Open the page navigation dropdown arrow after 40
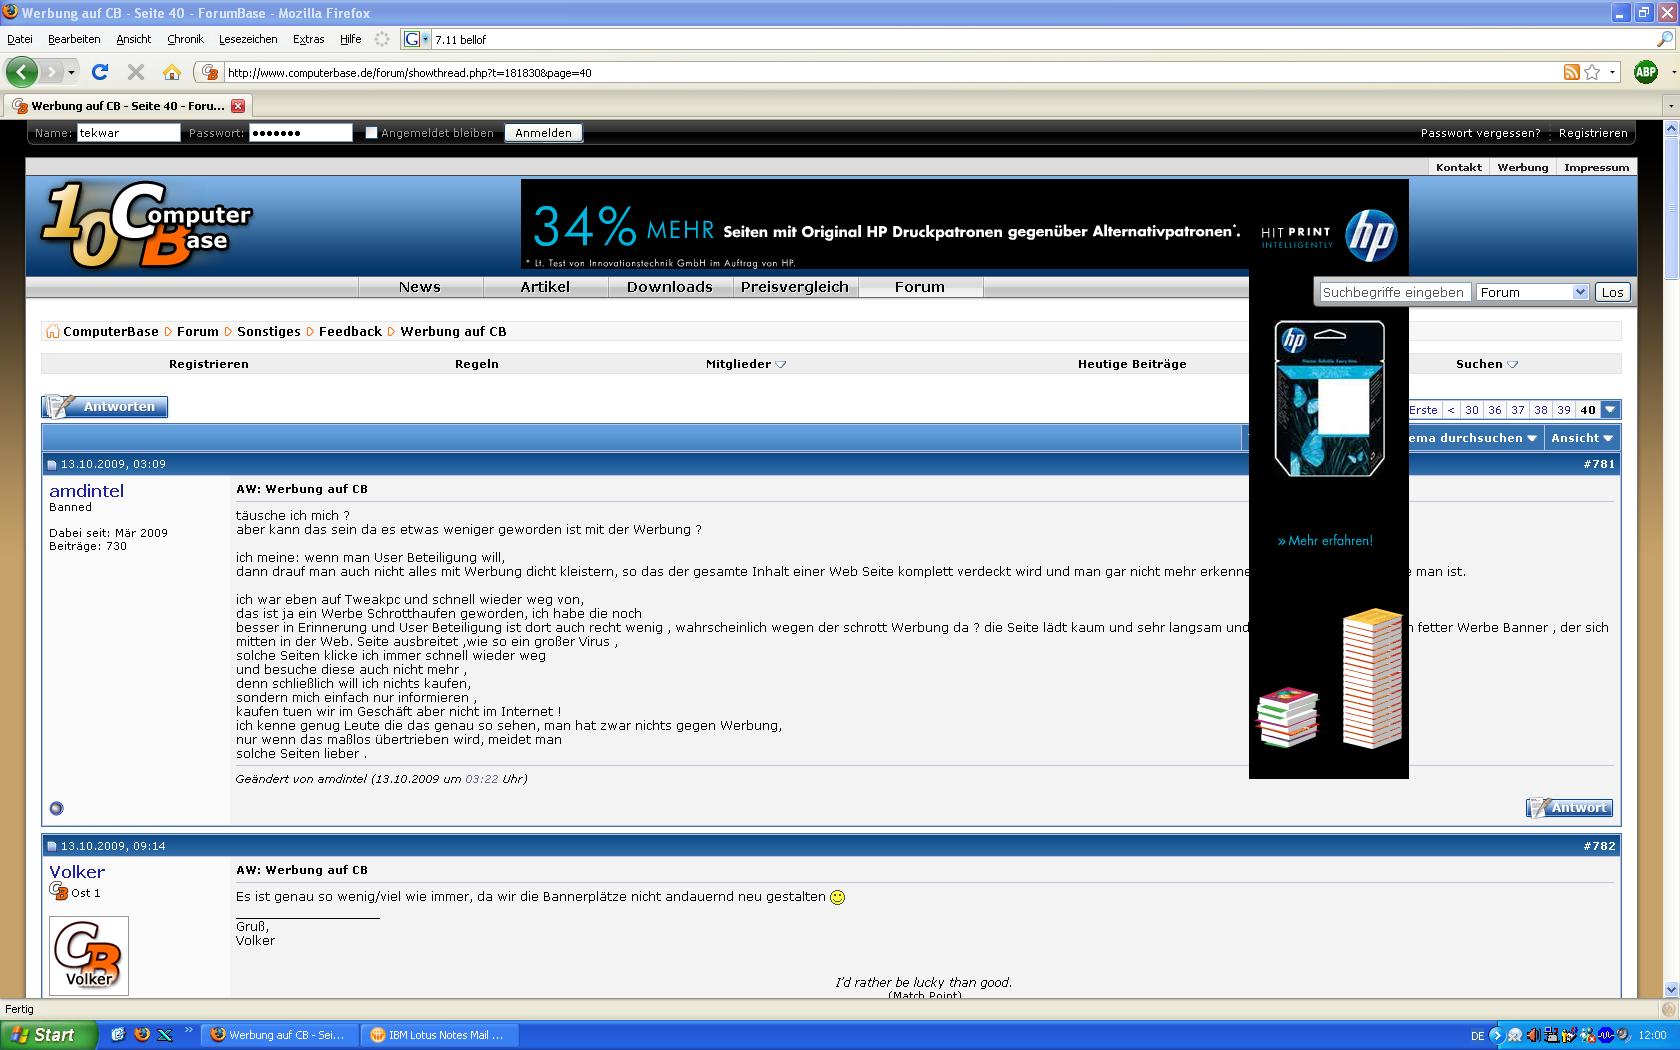Screen dimensions: 1680x1050 (1610, 410)
